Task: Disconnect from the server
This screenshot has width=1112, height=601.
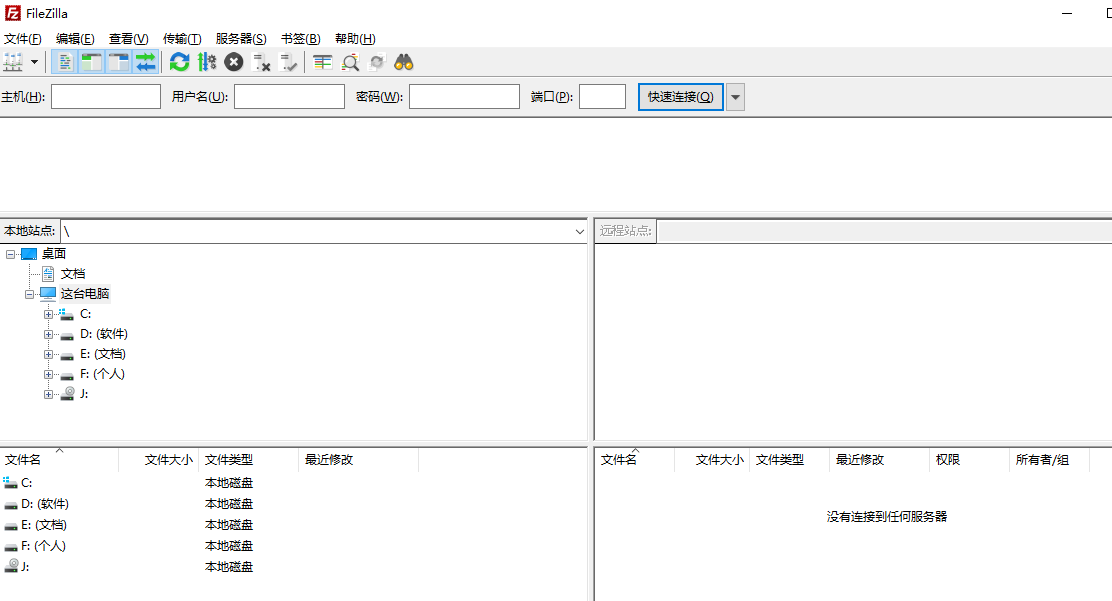Action: tap(262, 62)
